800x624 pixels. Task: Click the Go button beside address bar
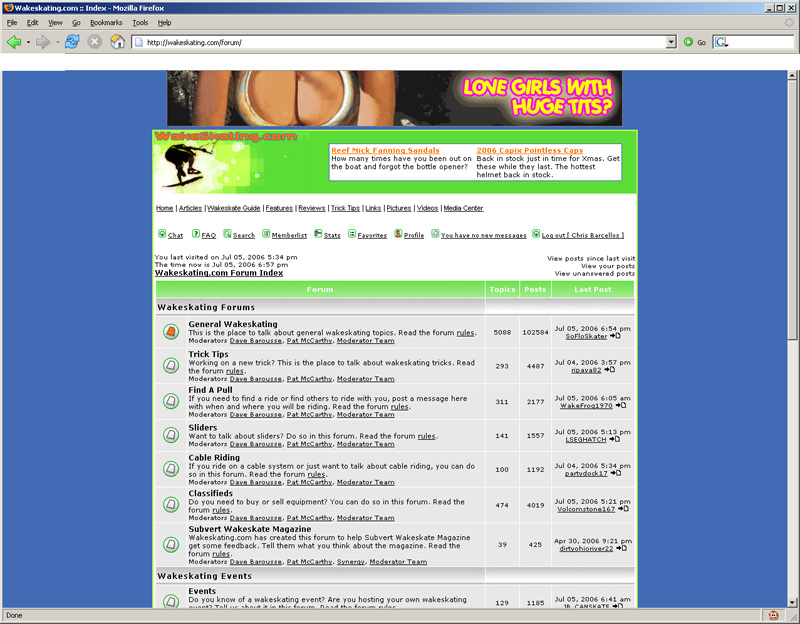point(694,42)
